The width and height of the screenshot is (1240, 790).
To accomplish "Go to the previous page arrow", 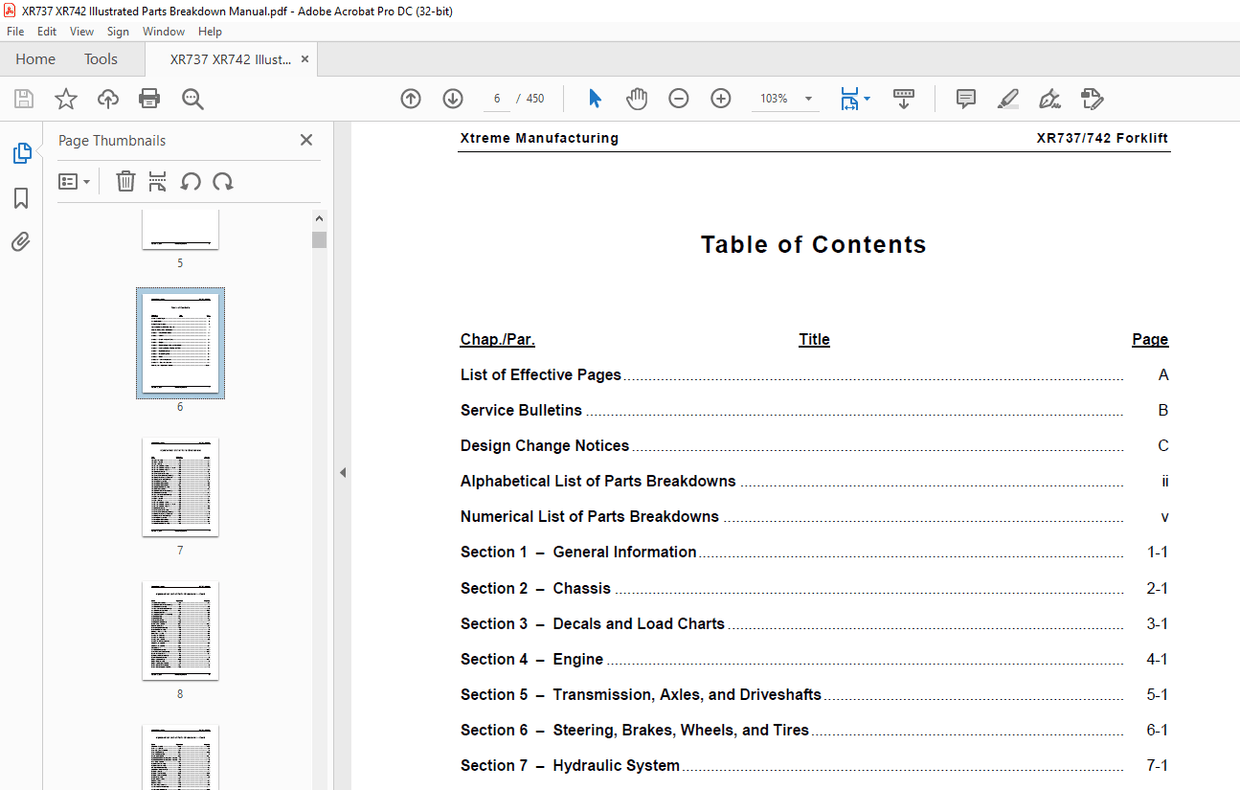I will (x=411, y=98).
